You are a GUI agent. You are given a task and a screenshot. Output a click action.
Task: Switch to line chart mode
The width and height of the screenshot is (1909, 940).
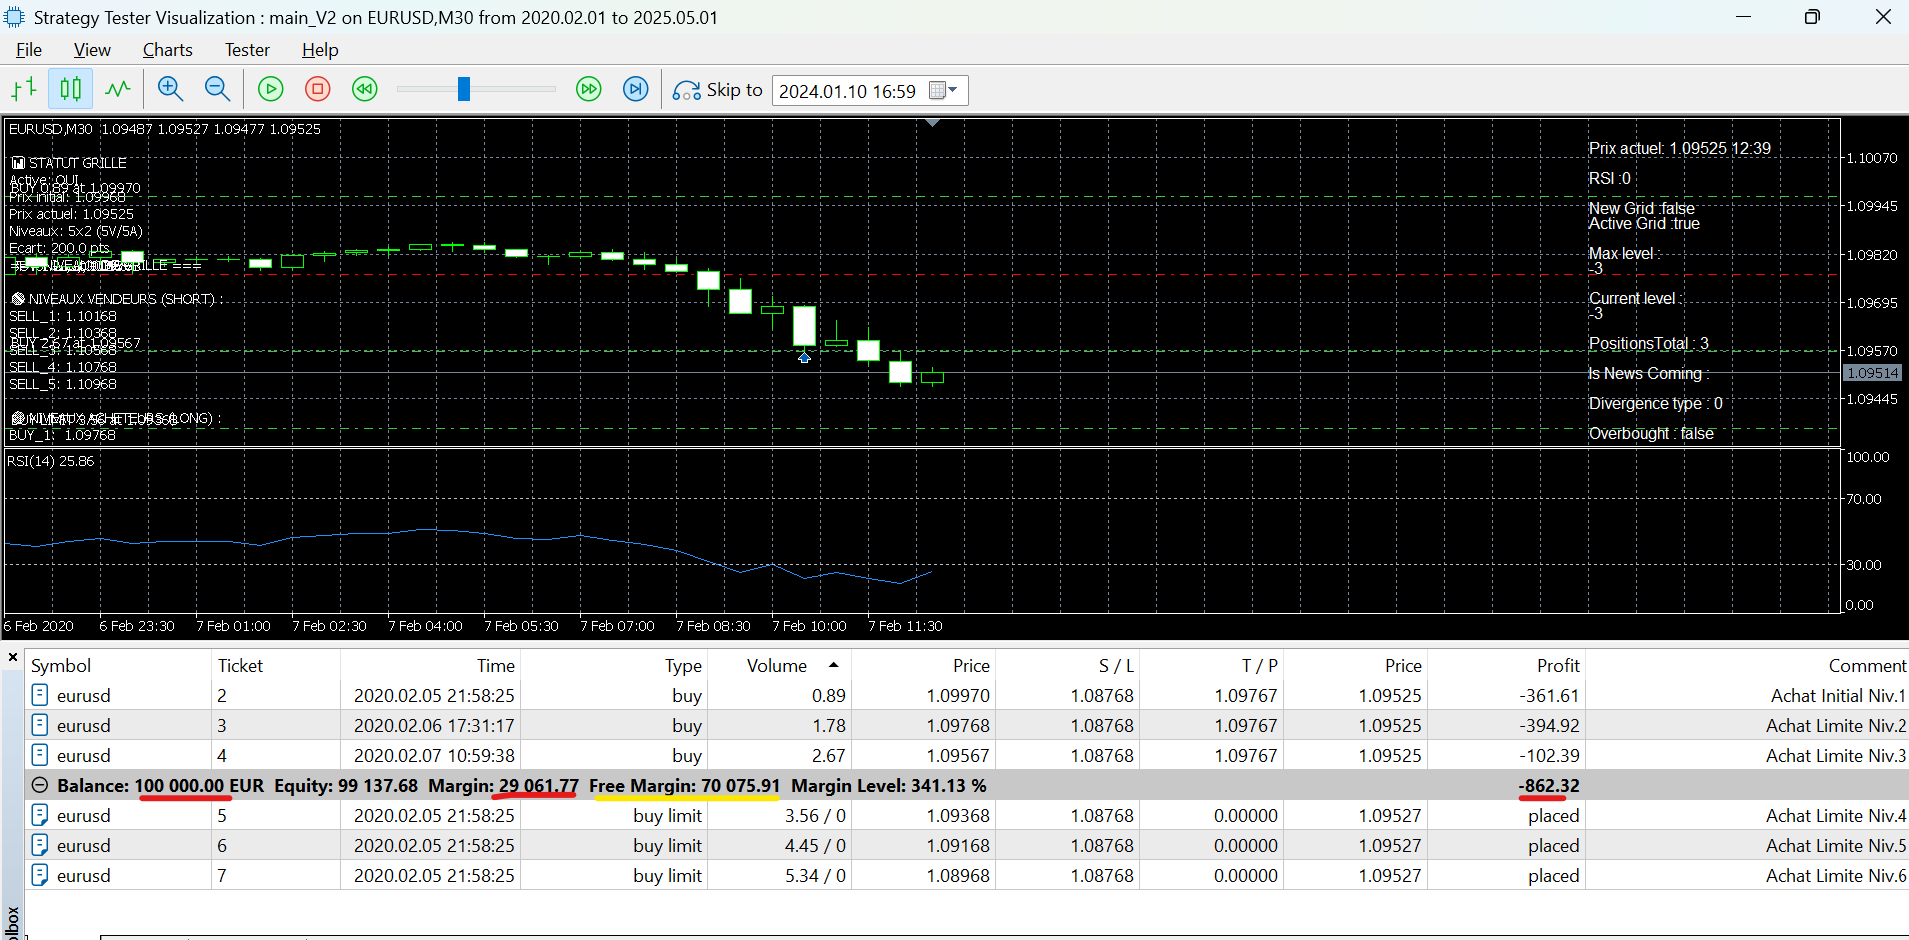tap(118, 89)
